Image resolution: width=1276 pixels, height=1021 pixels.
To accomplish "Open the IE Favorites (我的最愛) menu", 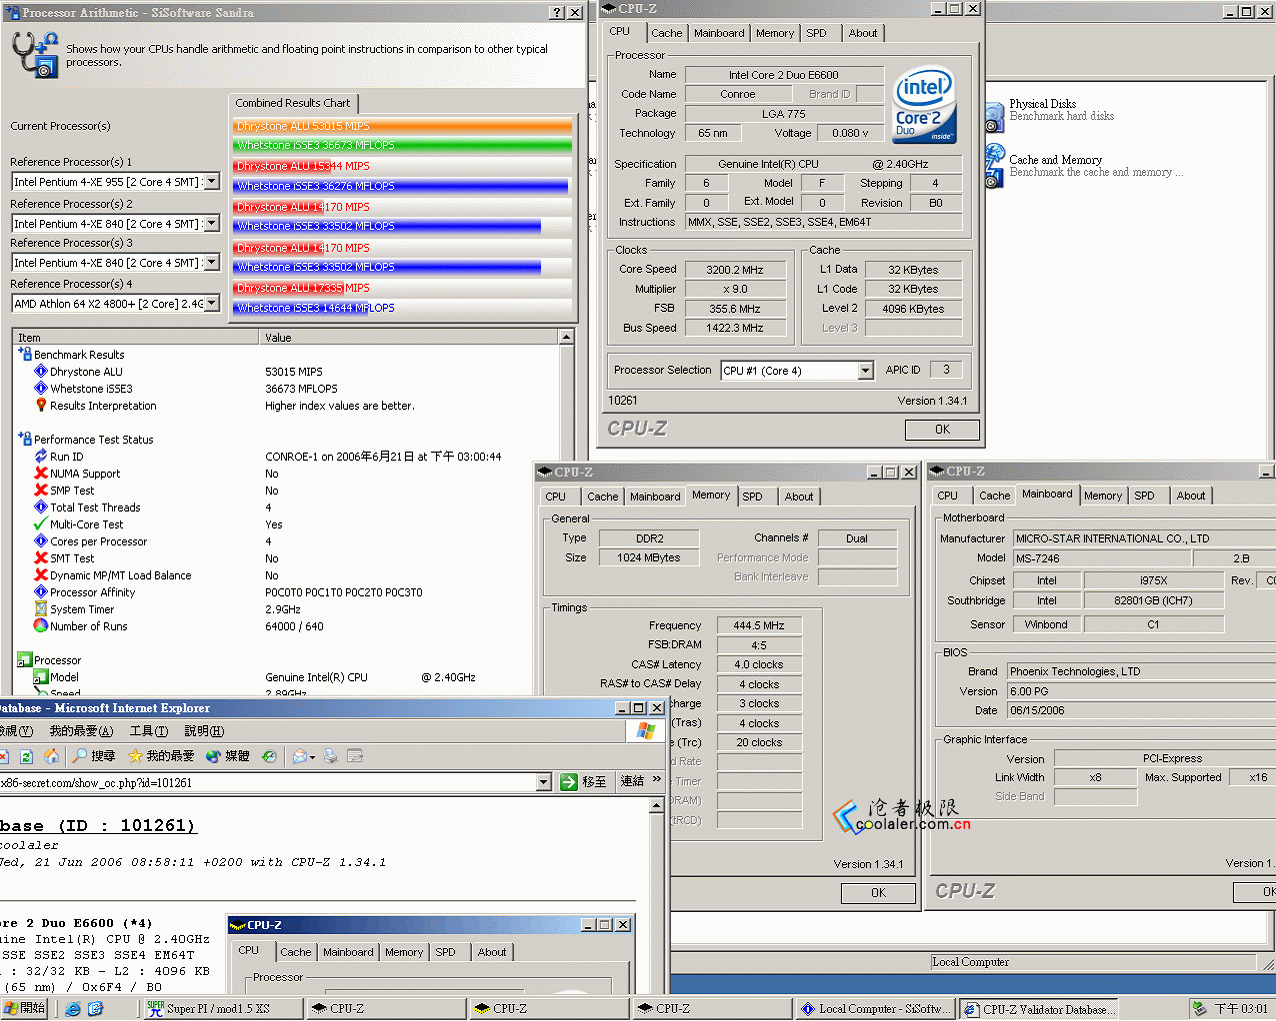I will pyautogui.click(x=81, y=731).
